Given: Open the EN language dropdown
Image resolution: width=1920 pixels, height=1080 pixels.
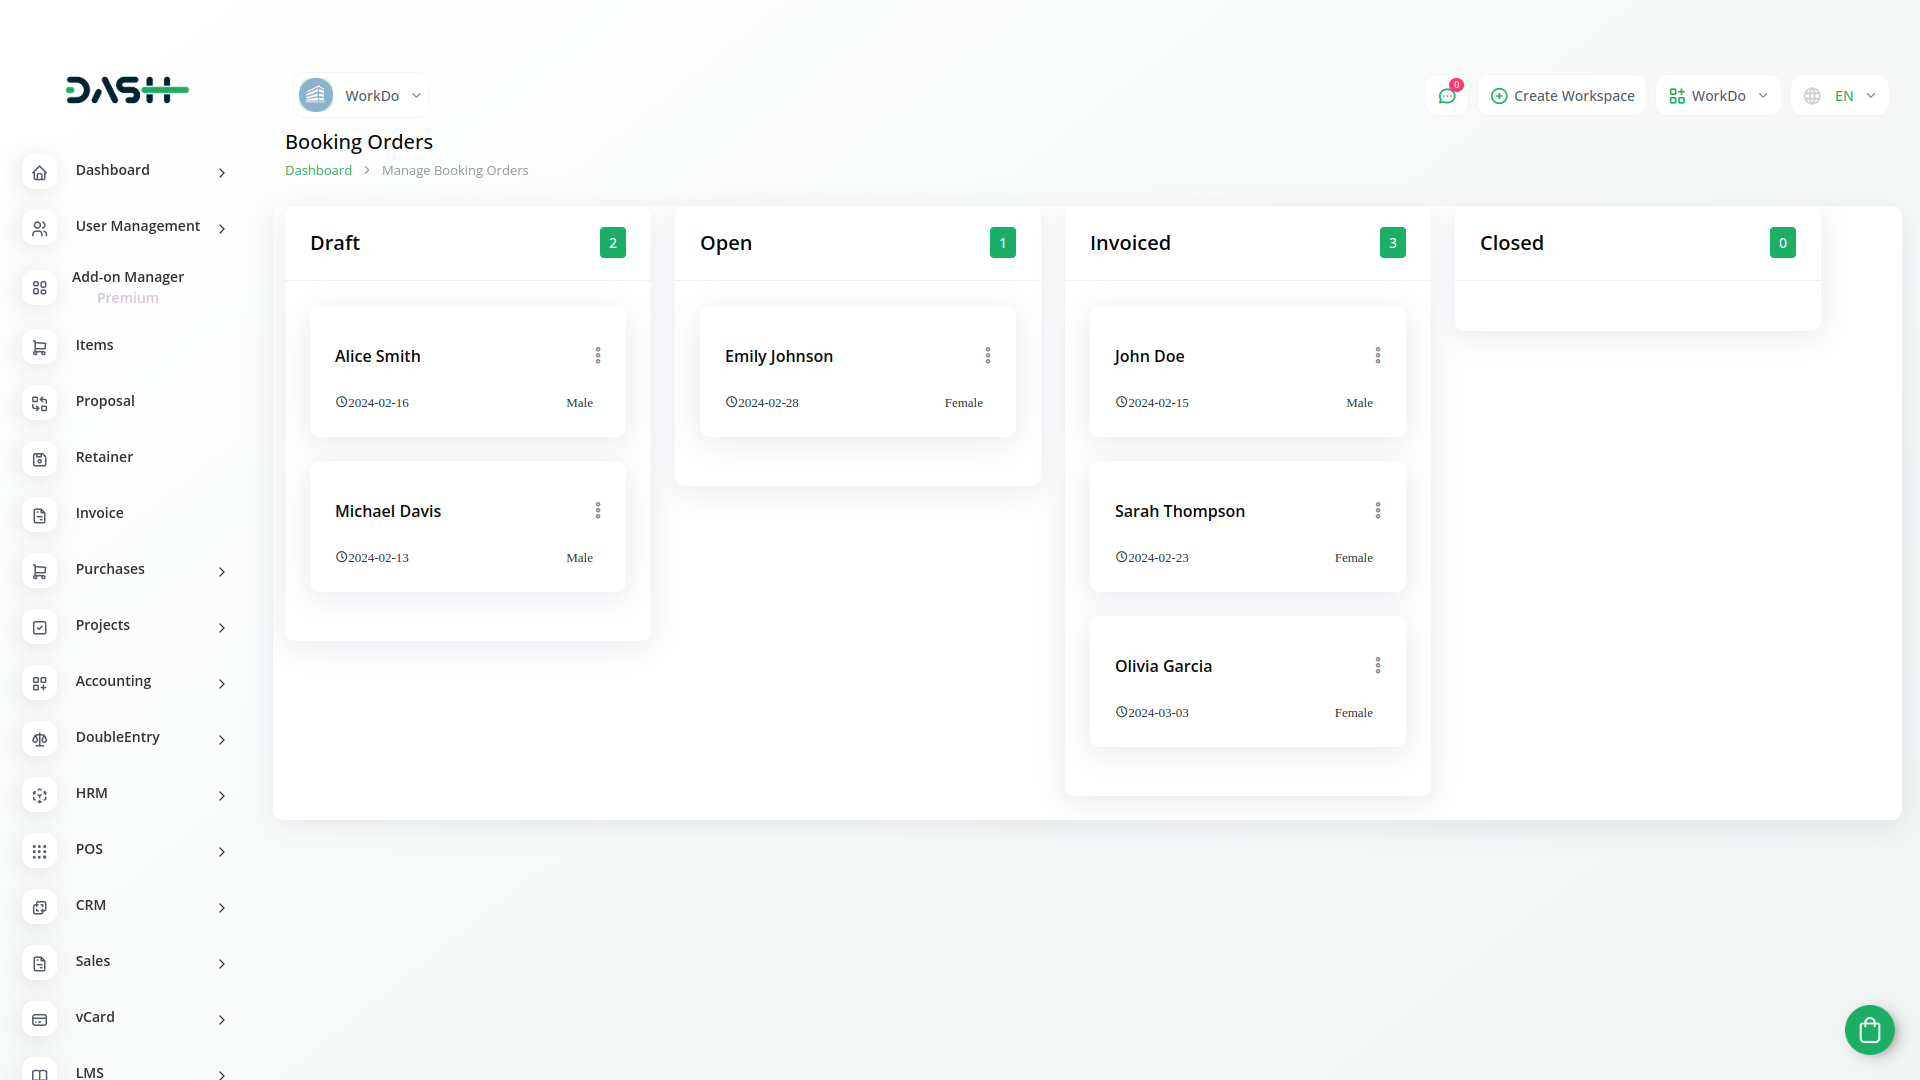Looking at the screenshot, I should 1840,96.
